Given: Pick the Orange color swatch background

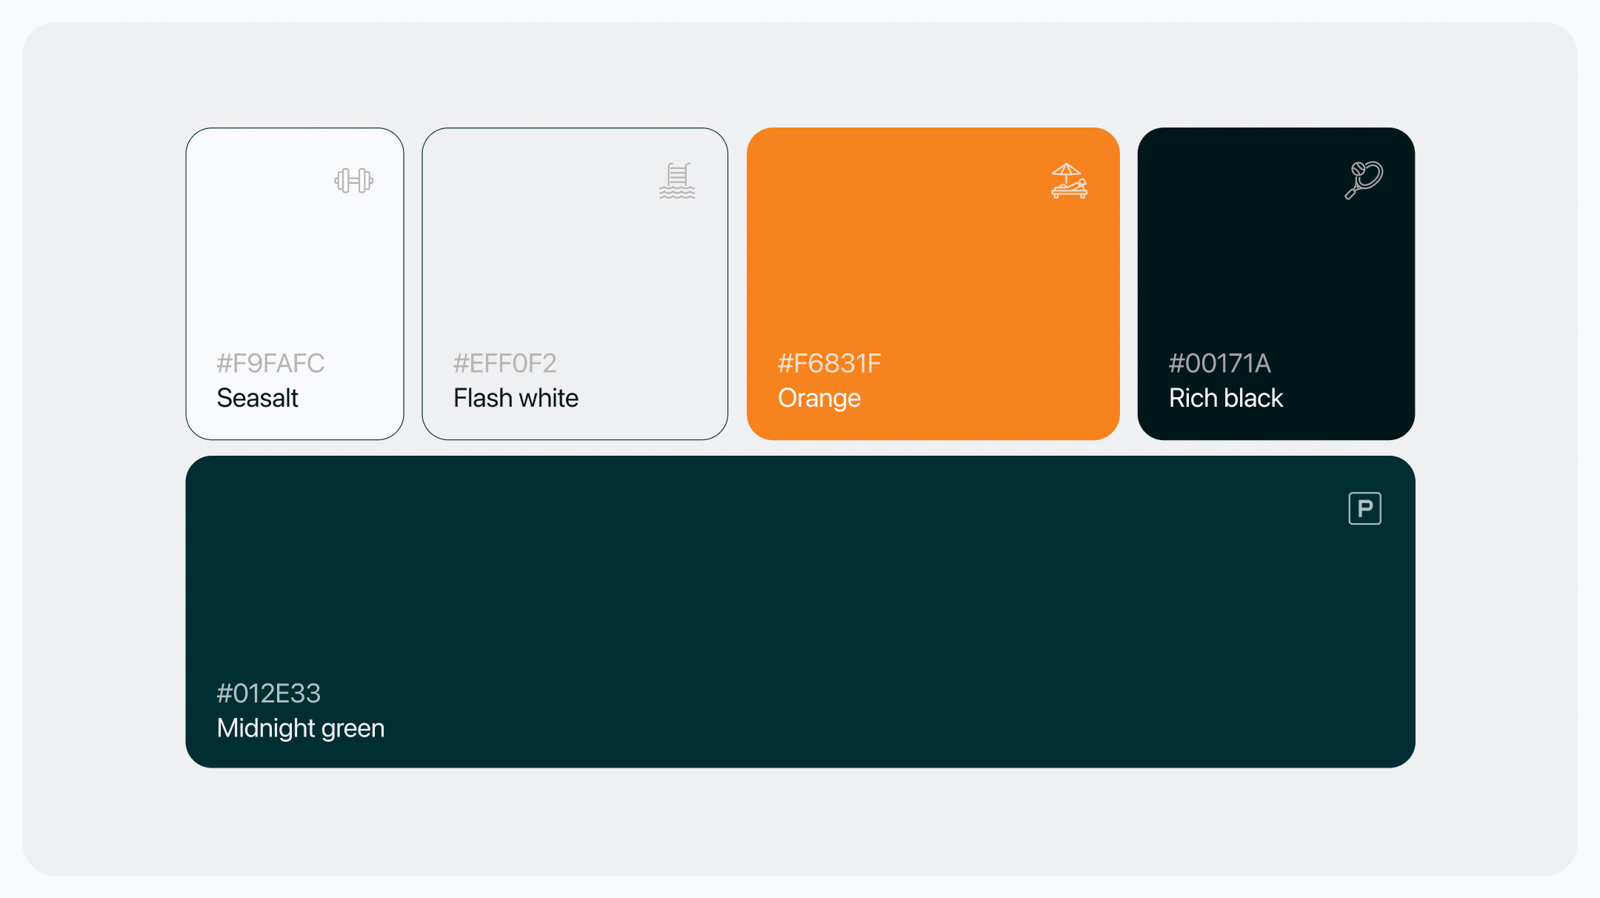Looking at the screenshot, I should tap(932, 270).
